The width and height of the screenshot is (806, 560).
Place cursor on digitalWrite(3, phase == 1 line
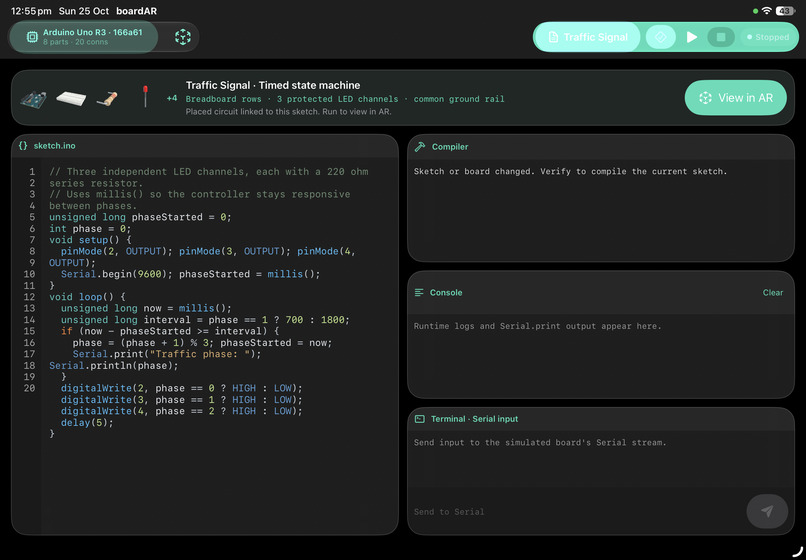181,400
